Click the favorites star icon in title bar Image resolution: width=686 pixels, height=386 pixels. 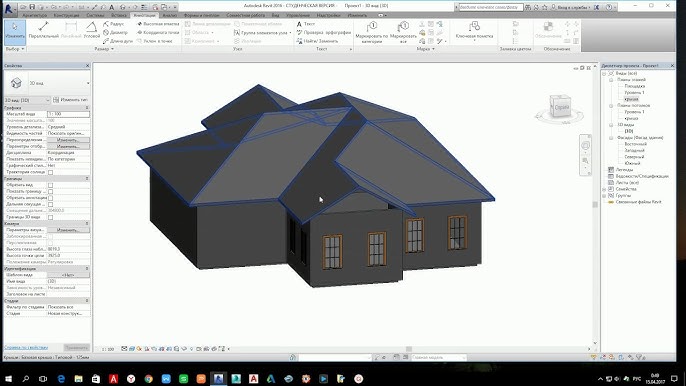click(545, 7)
